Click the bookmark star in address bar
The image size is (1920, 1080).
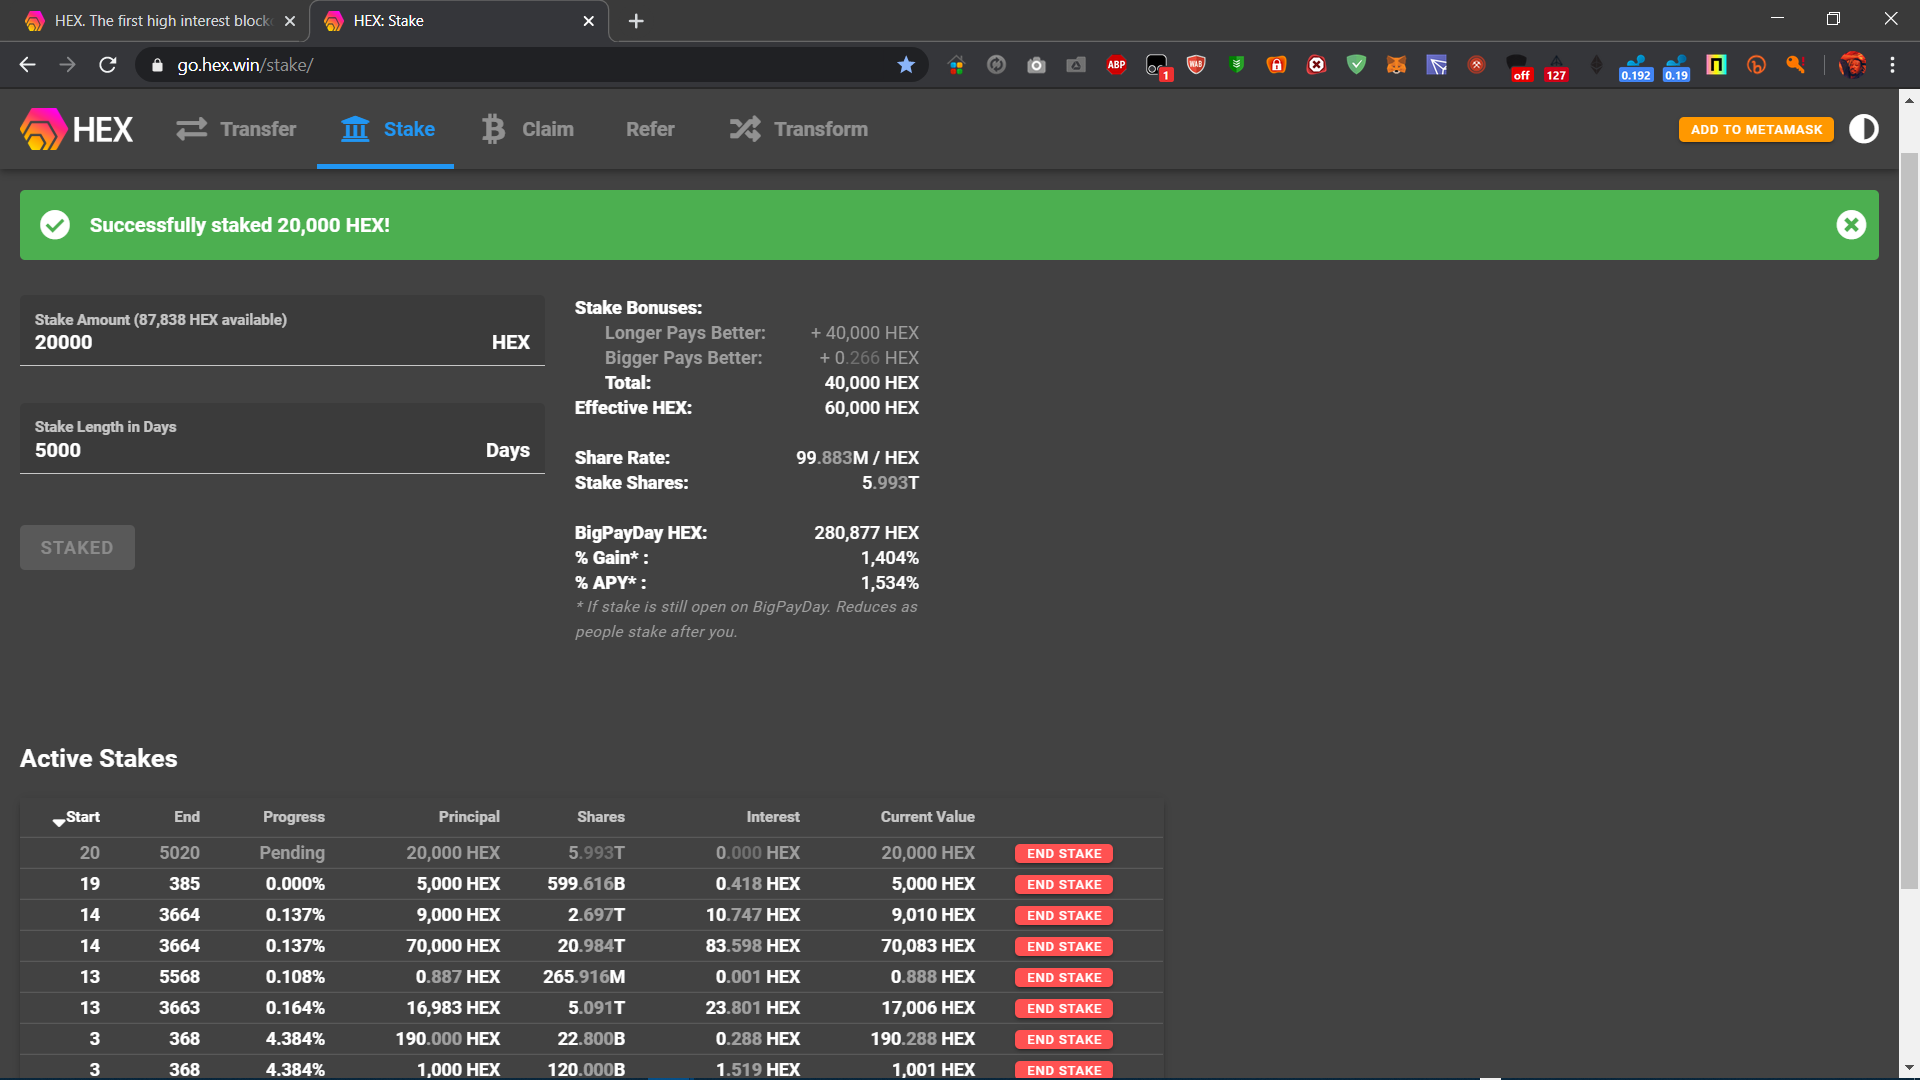coord(906,65)
